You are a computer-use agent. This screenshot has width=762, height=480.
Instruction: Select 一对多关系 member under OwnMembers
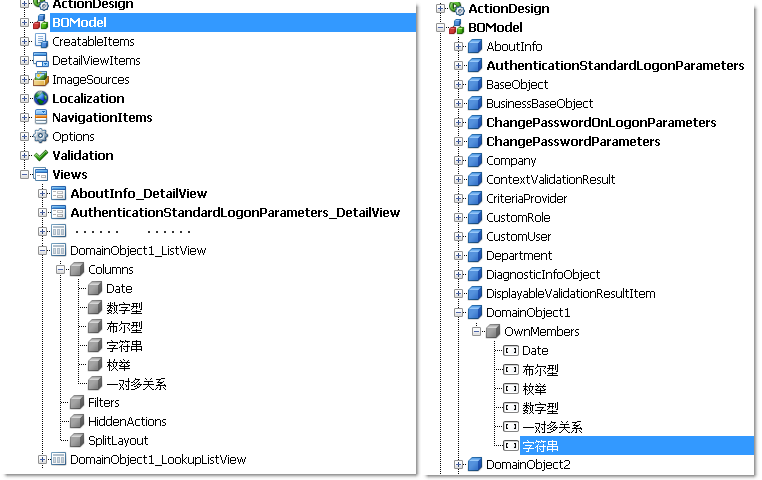552,427
